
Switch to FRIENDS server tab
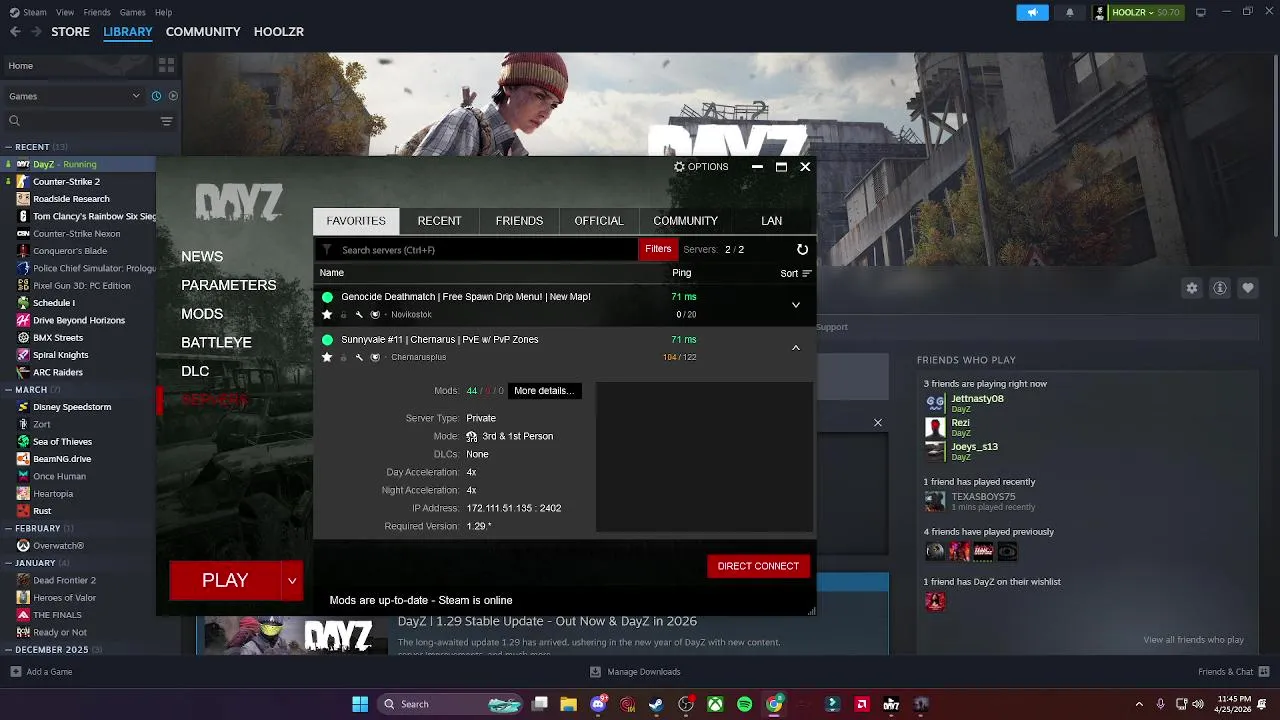click(x=519, y=221)
